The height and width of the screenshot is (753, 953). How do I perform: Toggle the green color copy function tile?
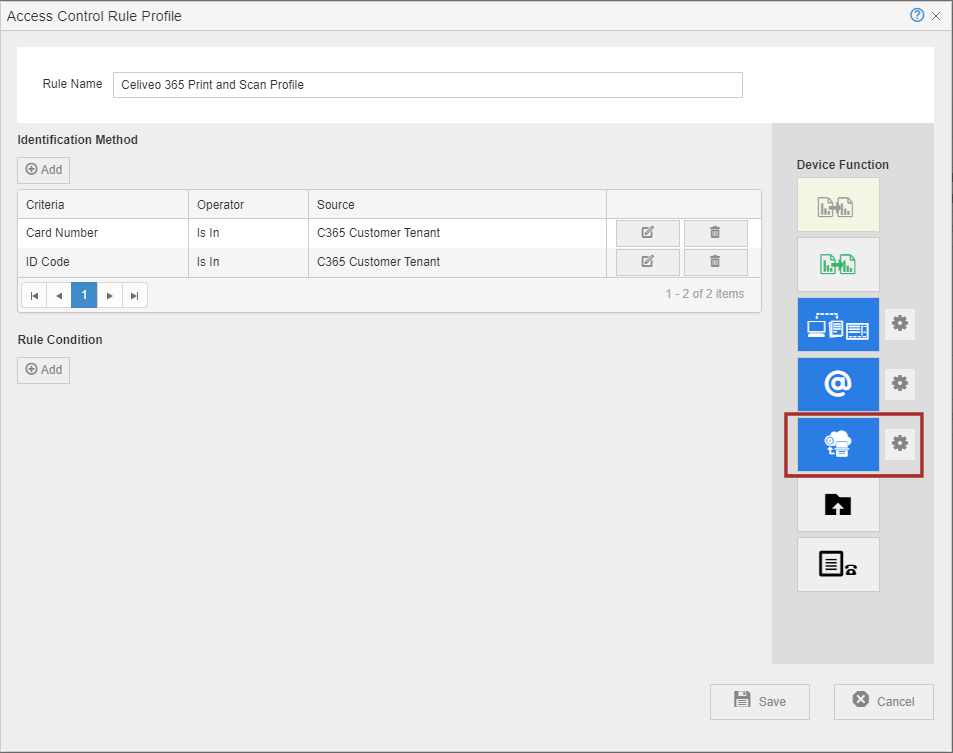click(838, 264)
